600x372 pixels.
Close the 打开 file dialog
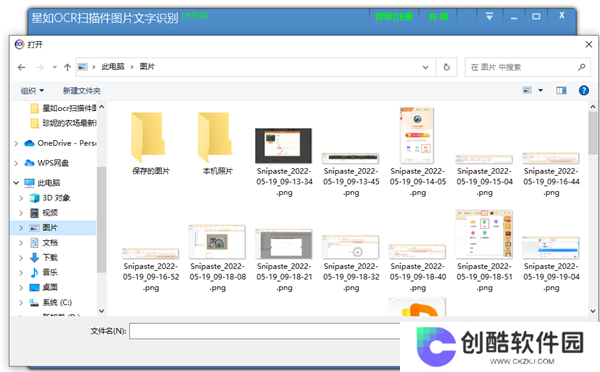pyautogui.click(x=589, y=44)
